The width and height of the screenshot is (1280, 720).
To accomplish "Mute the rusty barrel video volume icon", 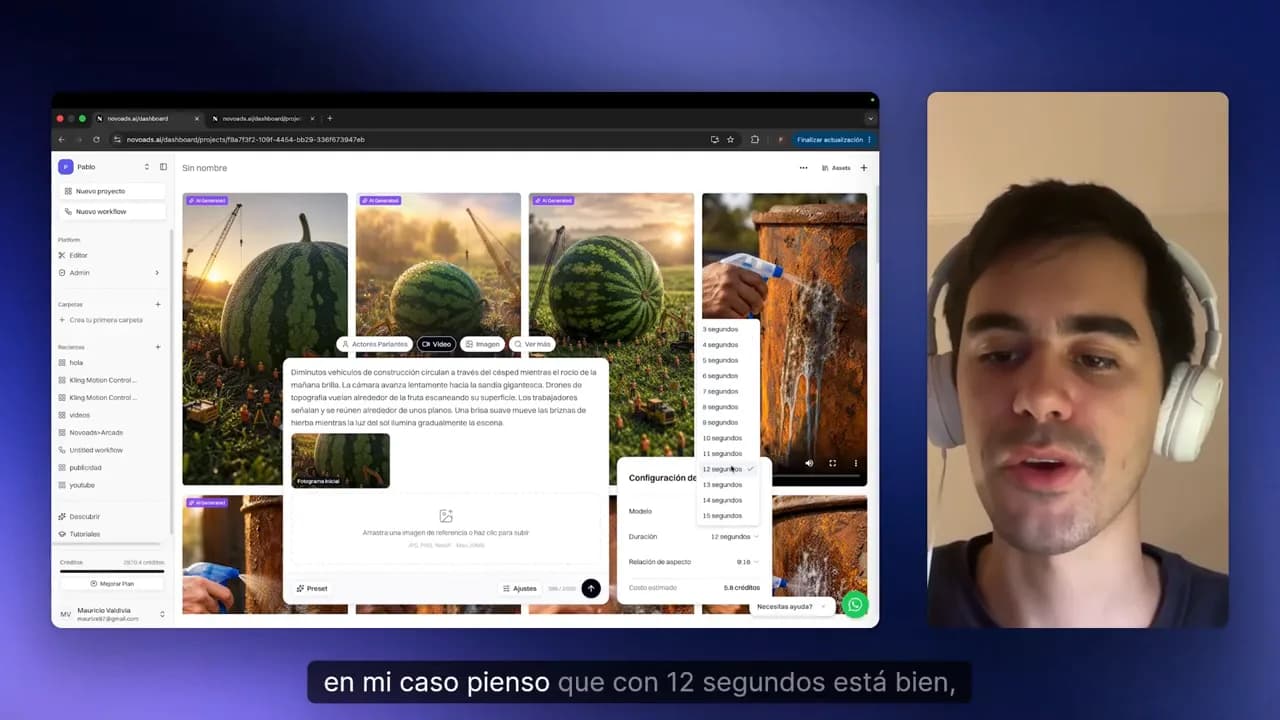I will click(x=809, y=463).
